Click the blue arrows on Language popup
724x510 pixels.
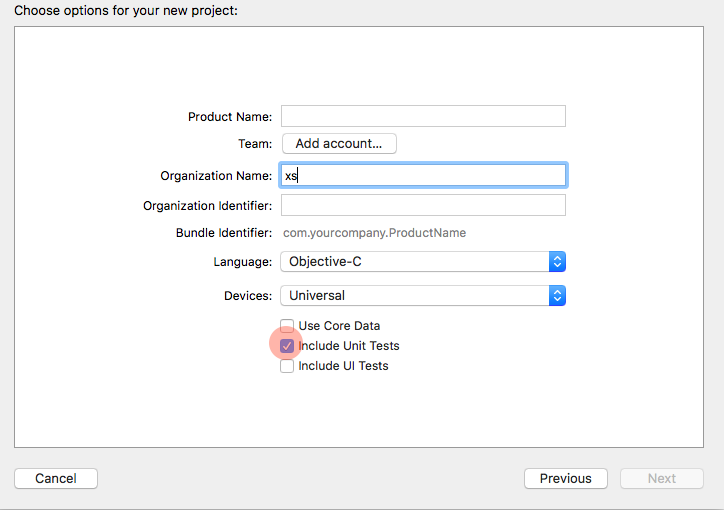(x=558, y=262)
